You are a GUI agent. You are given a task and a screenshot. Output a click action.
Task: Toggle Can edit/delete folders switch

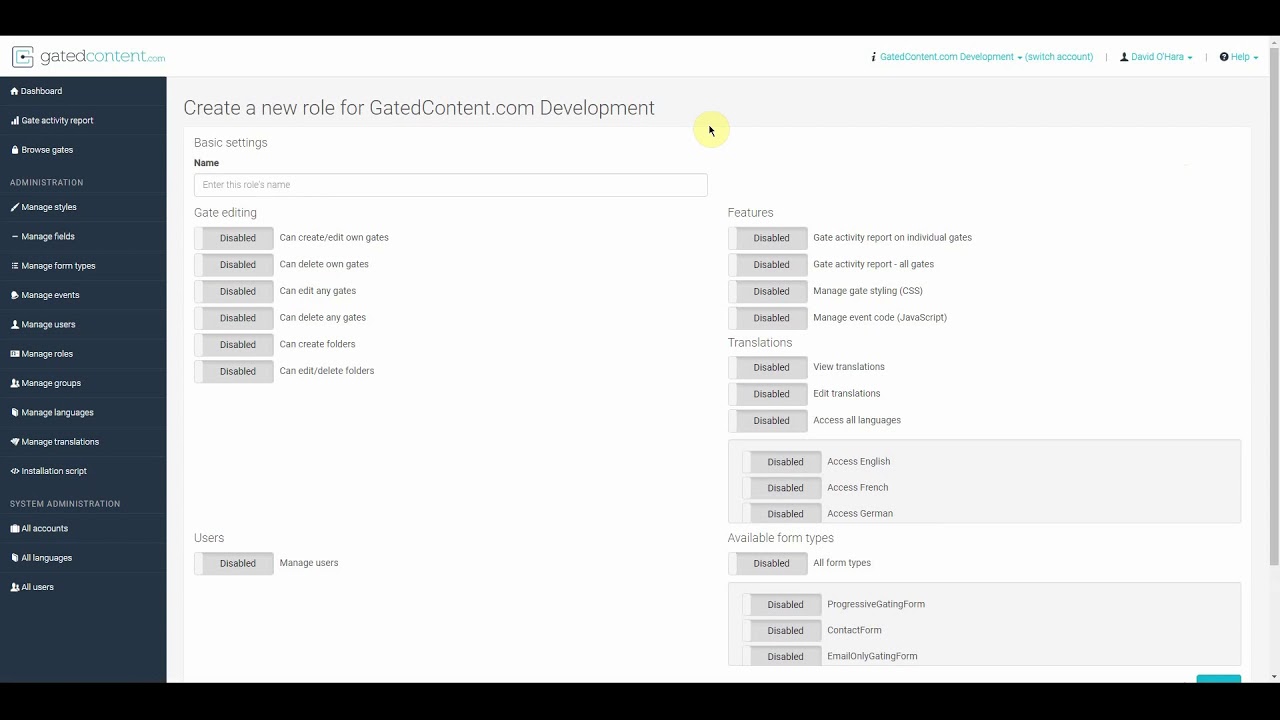coord(234,371)
